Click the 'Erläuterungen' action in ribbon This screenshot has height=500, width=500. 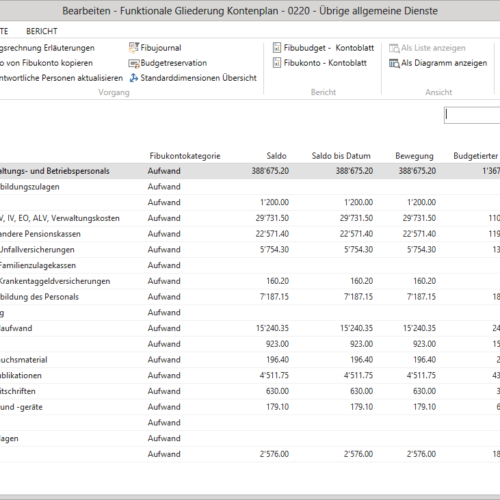click(x=47, y=48)
